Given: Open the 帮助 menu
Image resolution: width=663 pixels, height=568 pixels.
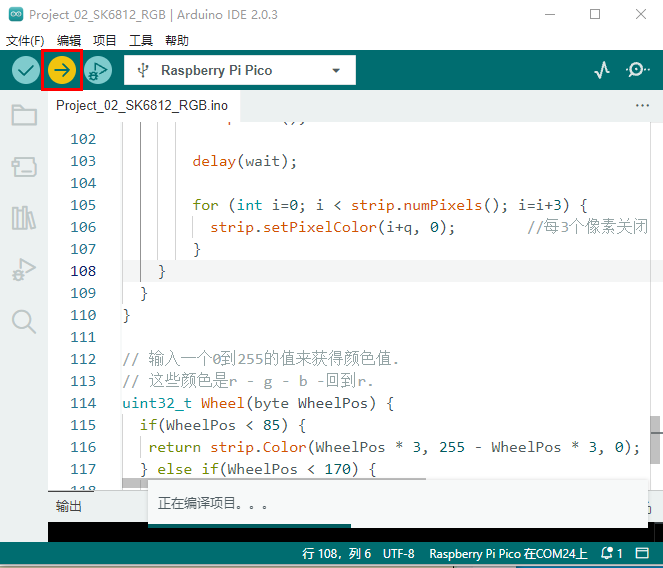Looking at the screenshot, I should point(177,41).
